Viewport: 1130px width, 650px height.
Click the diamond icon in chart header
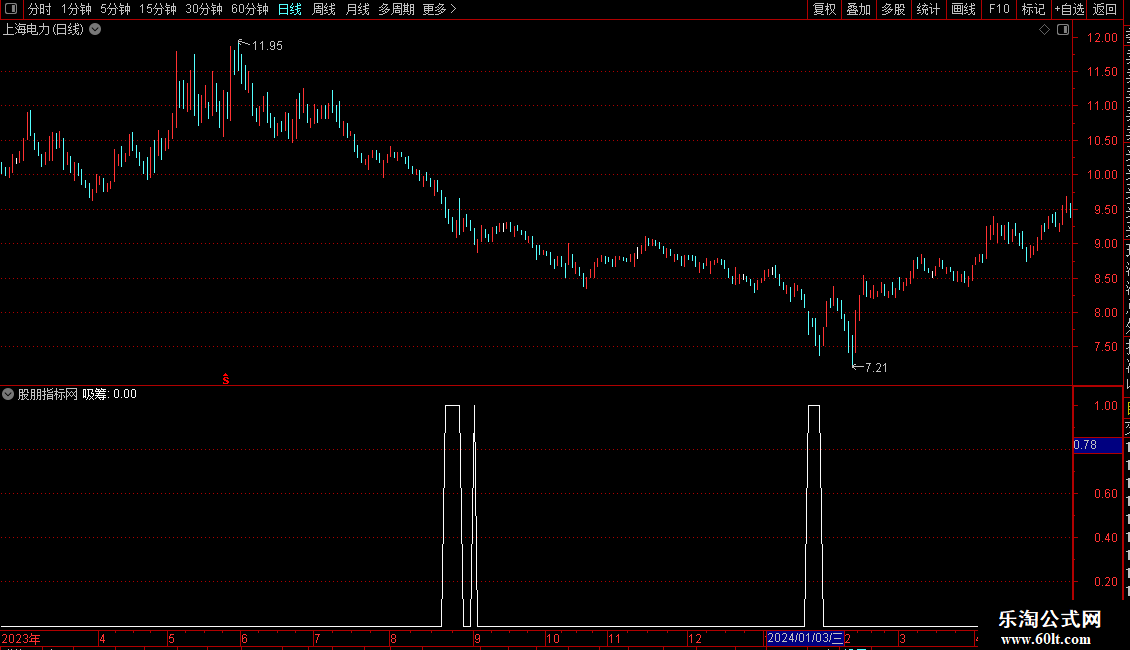coord(1044,30)
